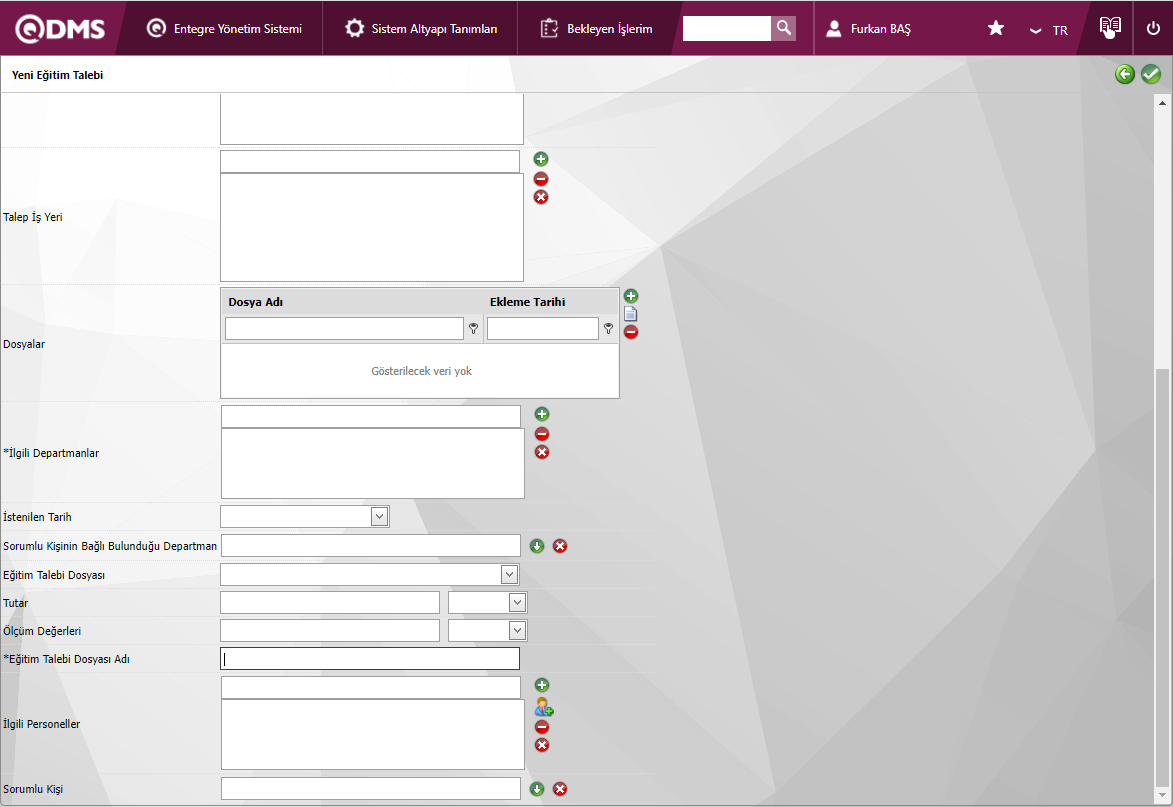This screenshot has width=1173, height=807.
Task: Click Sorumlu Kişinin Bağlı Bulunduğu Departman input
Action: click(371, 545)
